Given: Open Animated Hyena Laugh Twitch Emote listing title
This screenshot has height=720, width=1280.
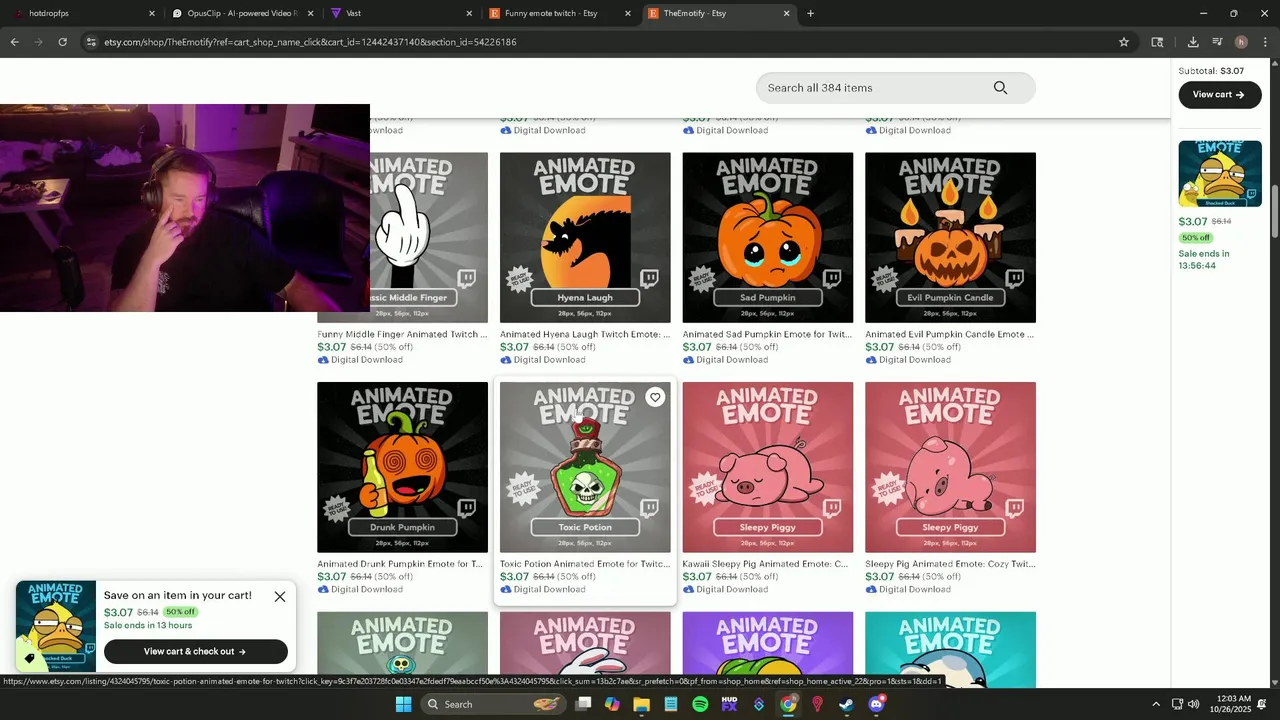Looking at the screenshot, I should (585, 334).
